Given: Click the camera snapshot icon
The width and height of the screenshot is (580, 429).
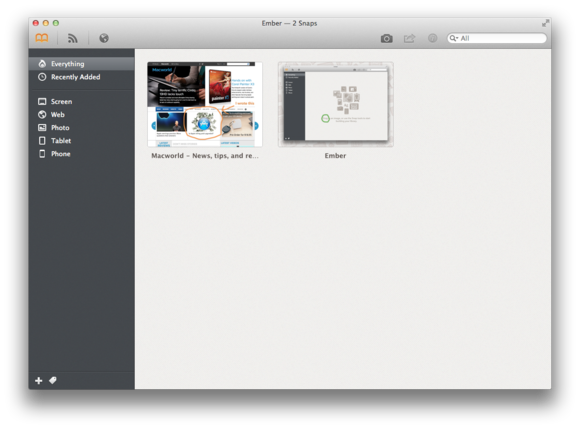Looking at the screenshot, I should (387, 38).
